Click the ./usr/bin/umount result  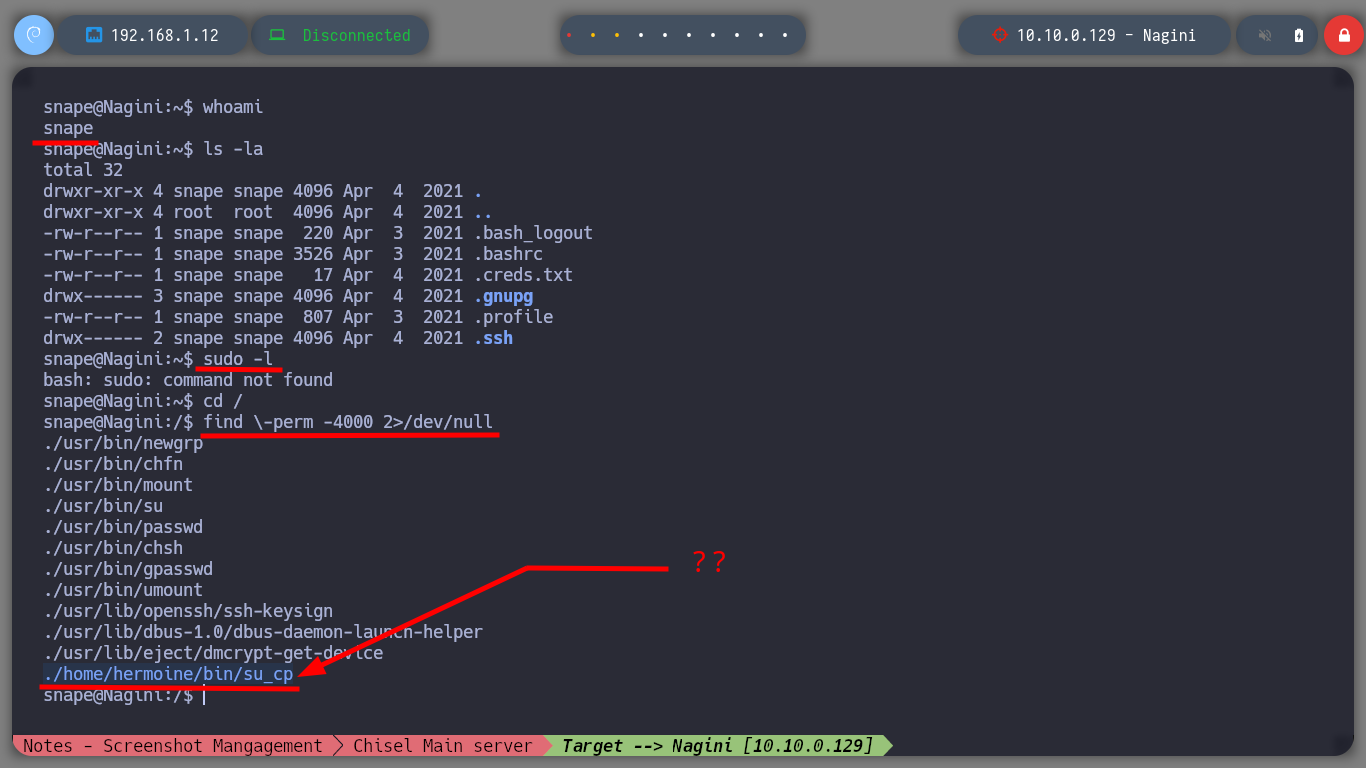pos(123,590)
